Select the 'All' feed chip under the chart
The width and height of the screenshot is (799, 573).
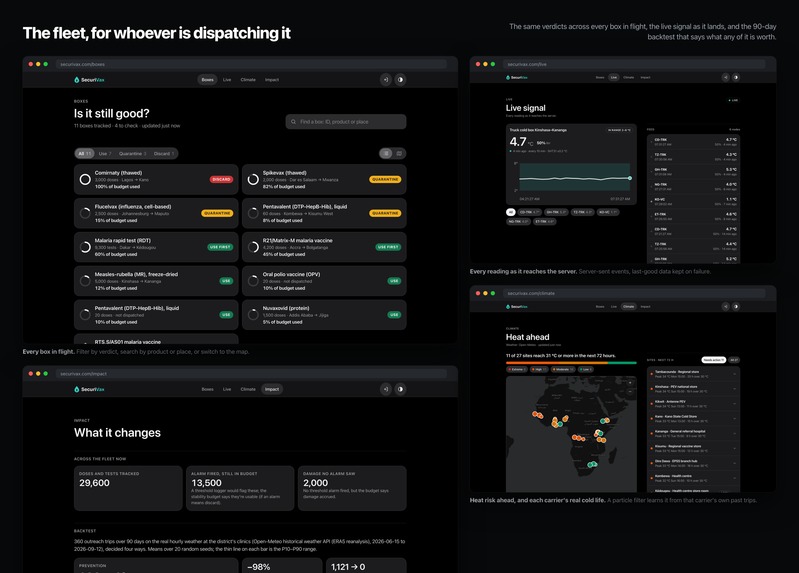click(x=511, y=212)
